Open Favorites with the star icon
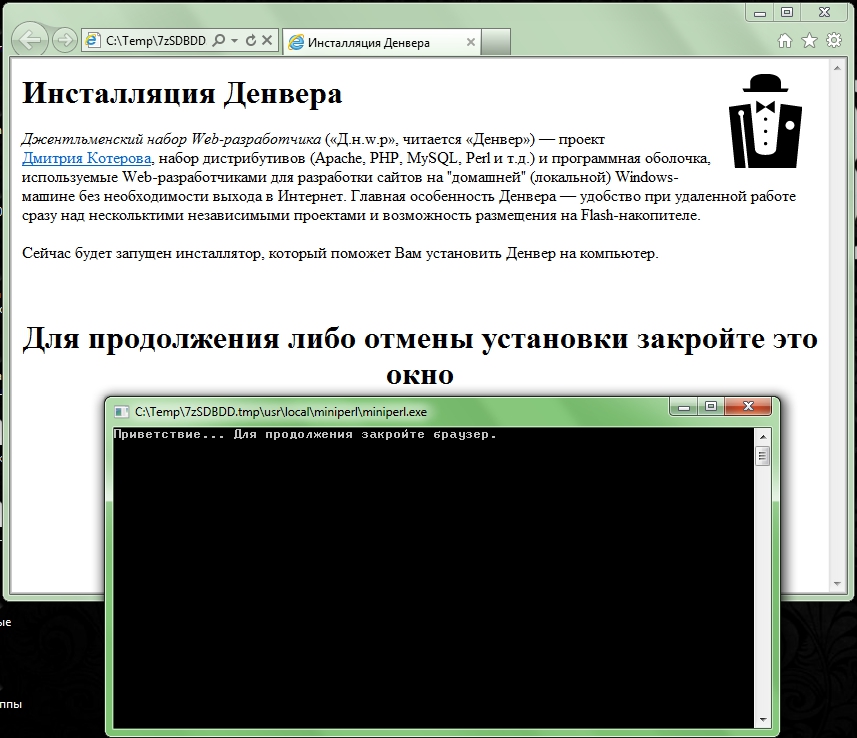Screen dimensions: 857x738 pos(809,40)
